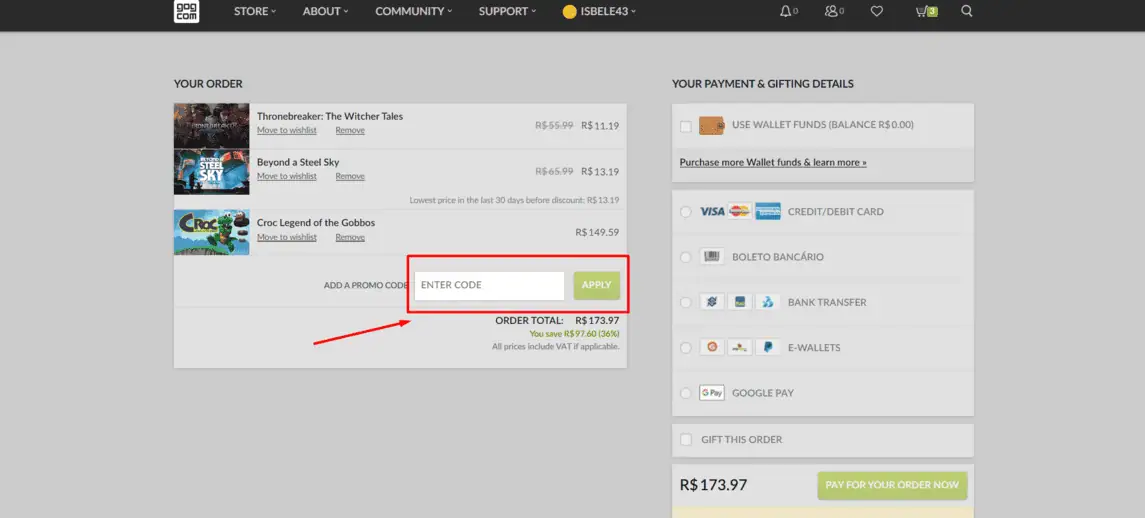Open the Beyond a Steel Sky thumbnail
The height and width of the screenshot is (518, 1145).
tap(212, 172)
